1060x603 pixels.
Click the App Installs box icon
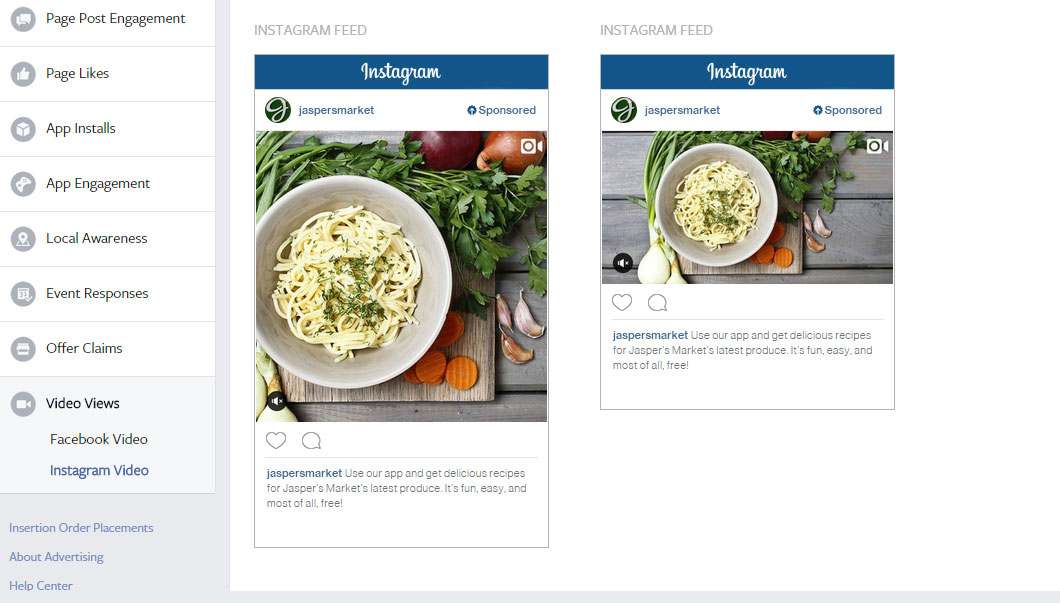pyautogui.click(x=23, y=128)
